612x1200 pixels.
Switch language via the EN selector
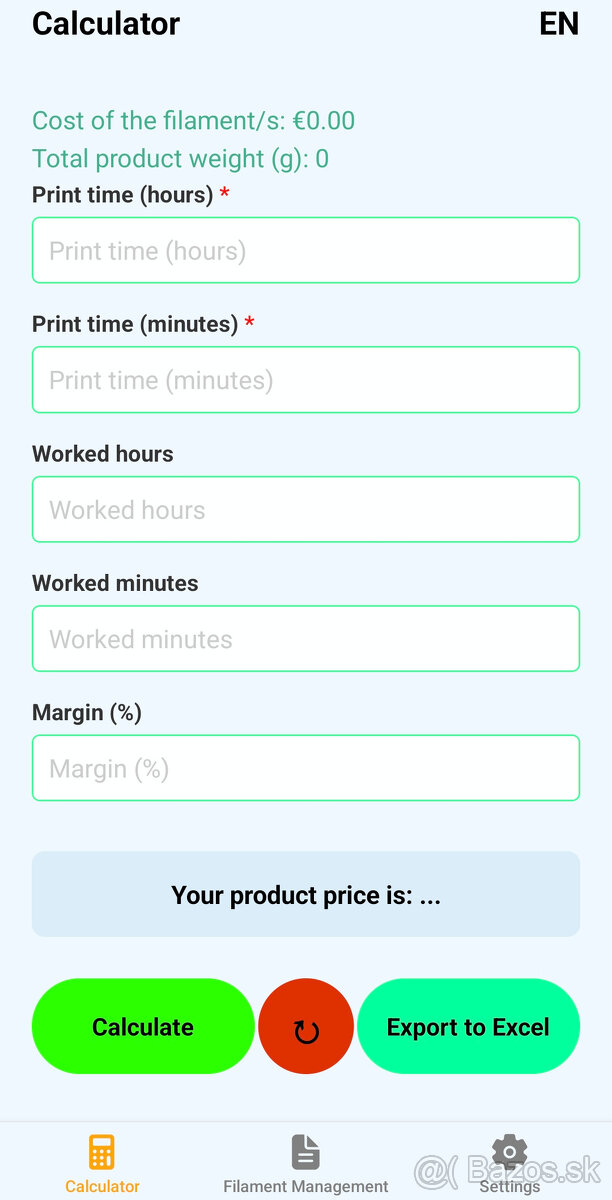tap(558, 24)
